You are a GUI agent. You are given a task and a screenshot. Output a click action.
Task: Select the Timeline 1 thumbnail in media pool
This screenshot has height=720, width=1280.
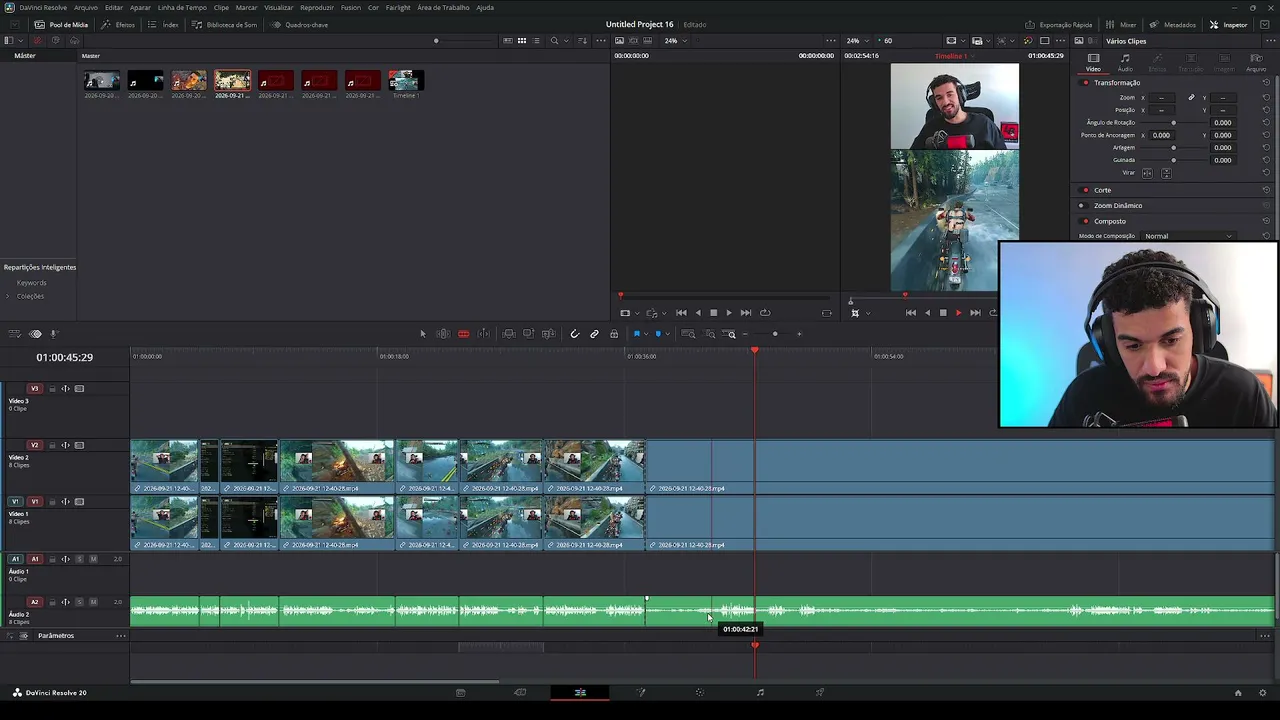point(404,84)
